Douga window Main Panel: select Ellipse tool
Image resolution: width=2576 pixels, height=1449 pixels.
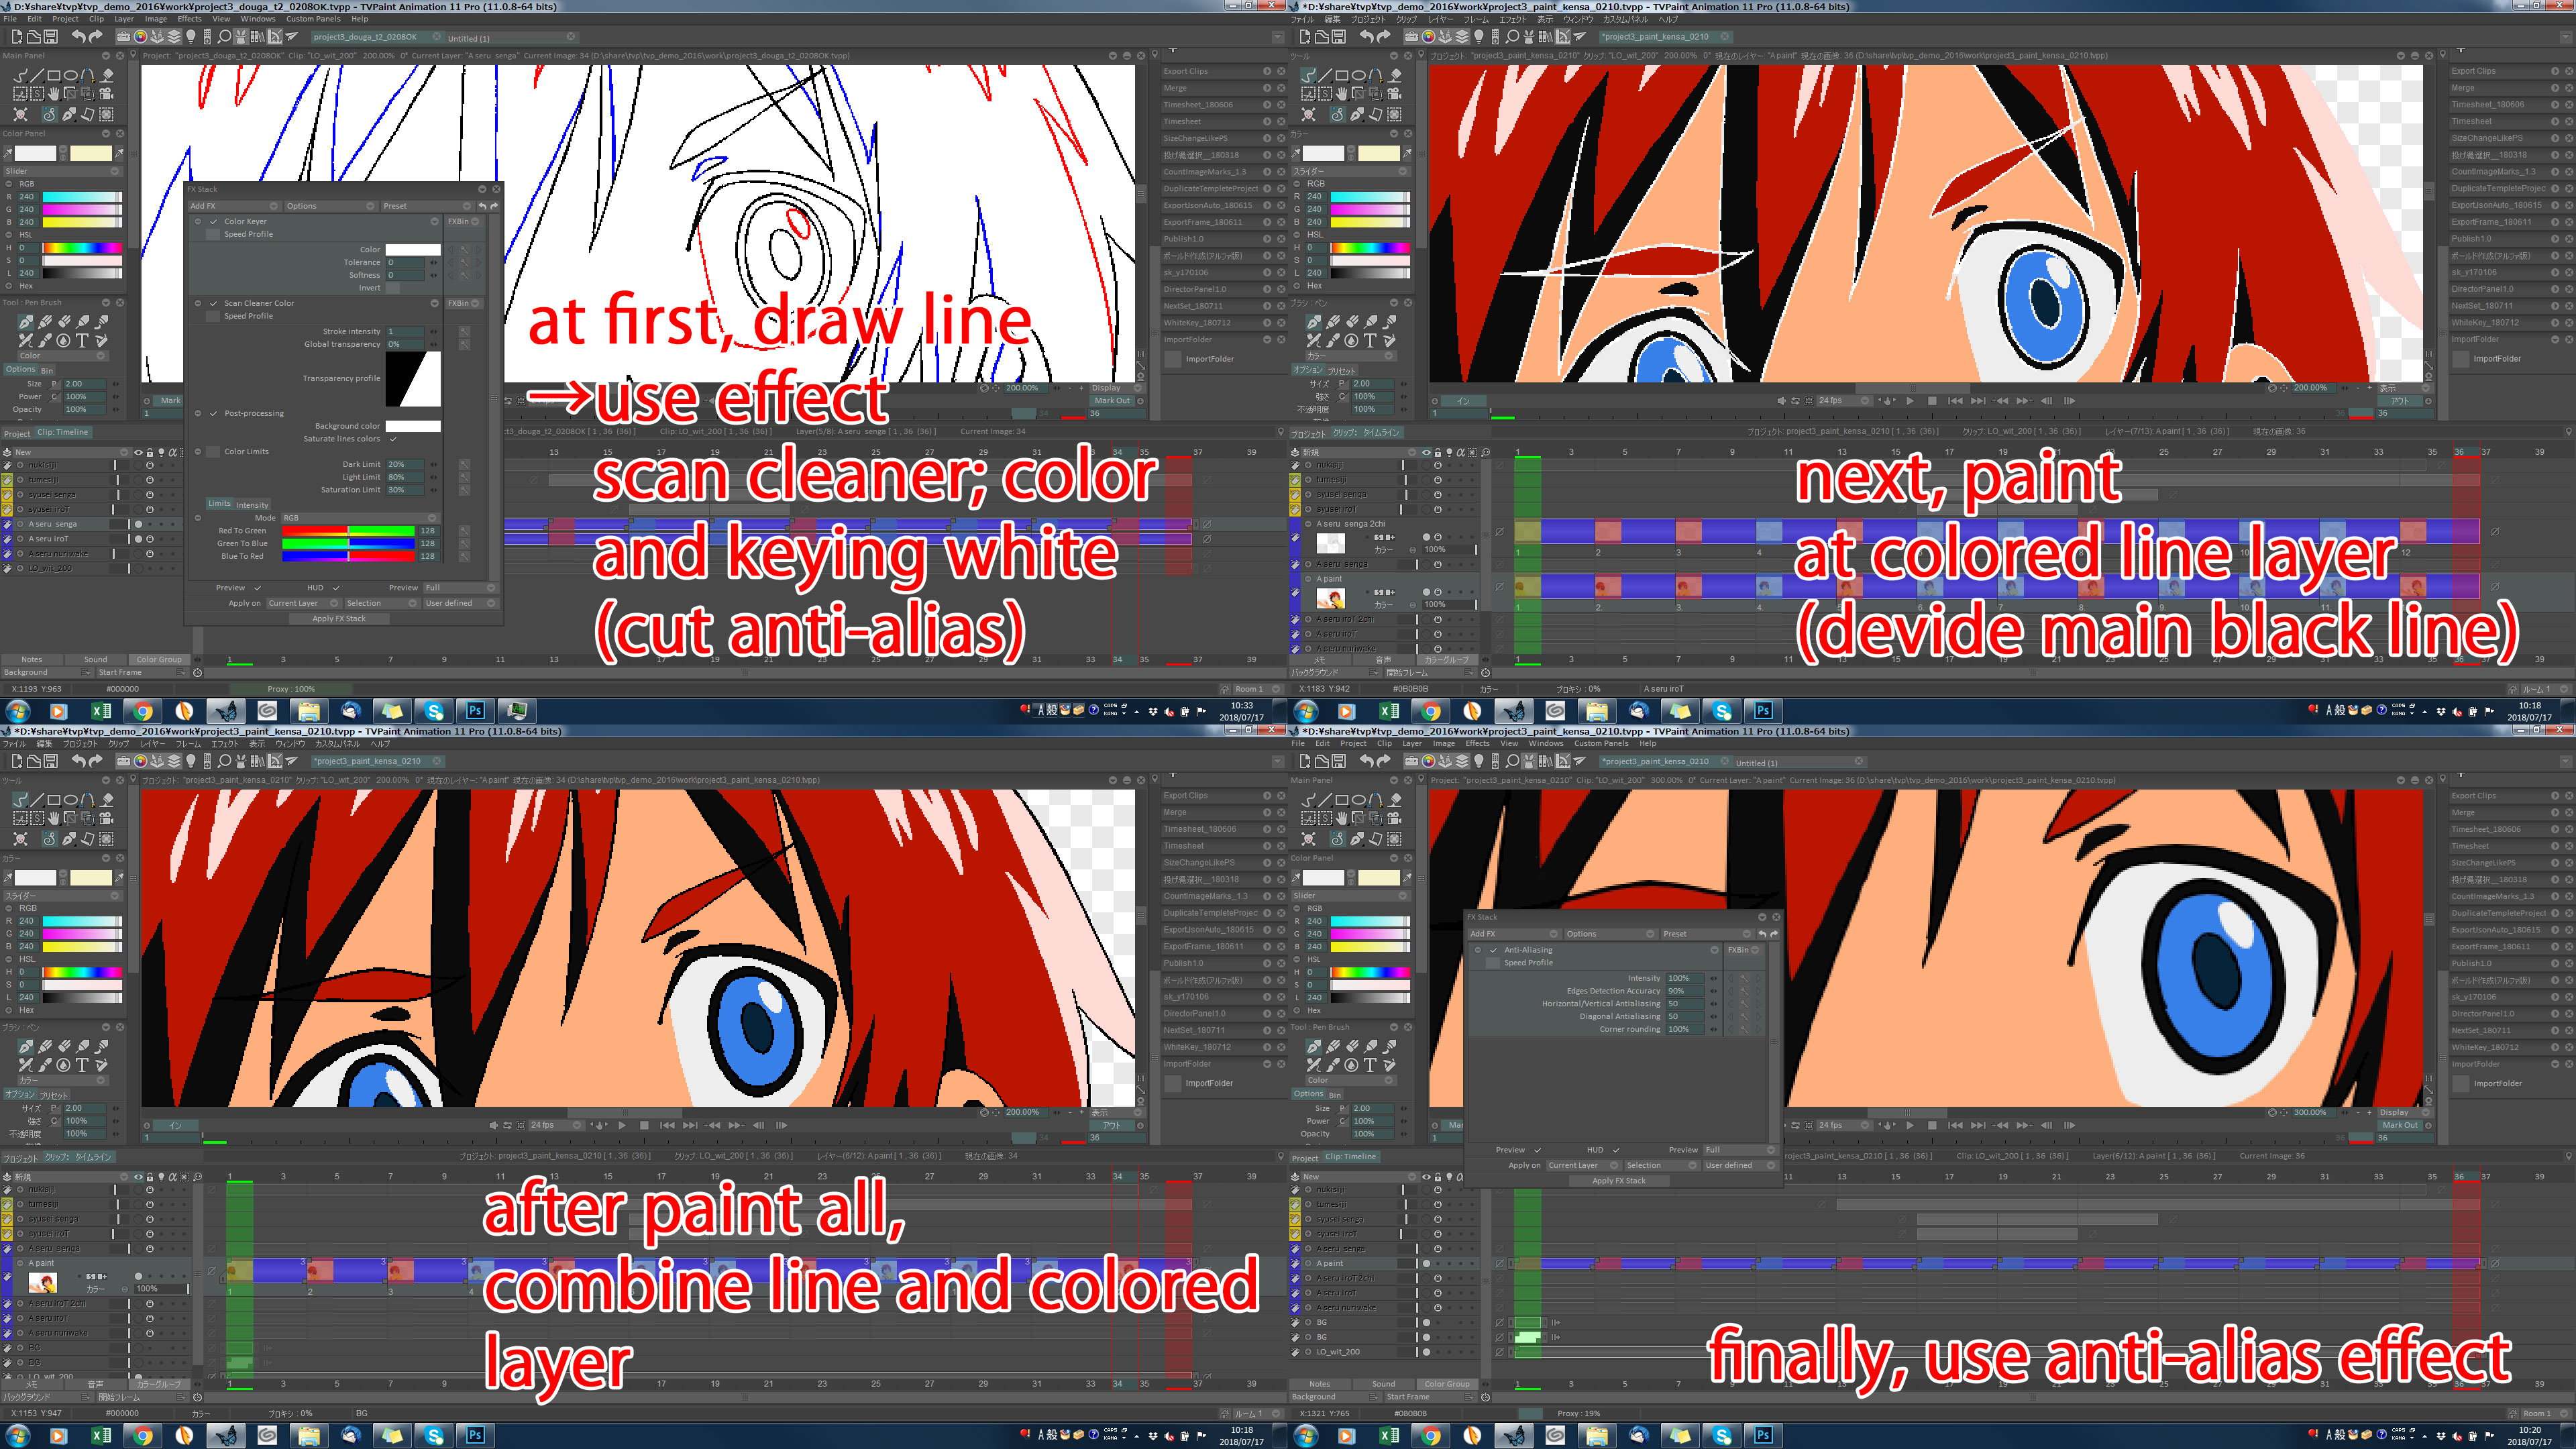coord(71,75)
